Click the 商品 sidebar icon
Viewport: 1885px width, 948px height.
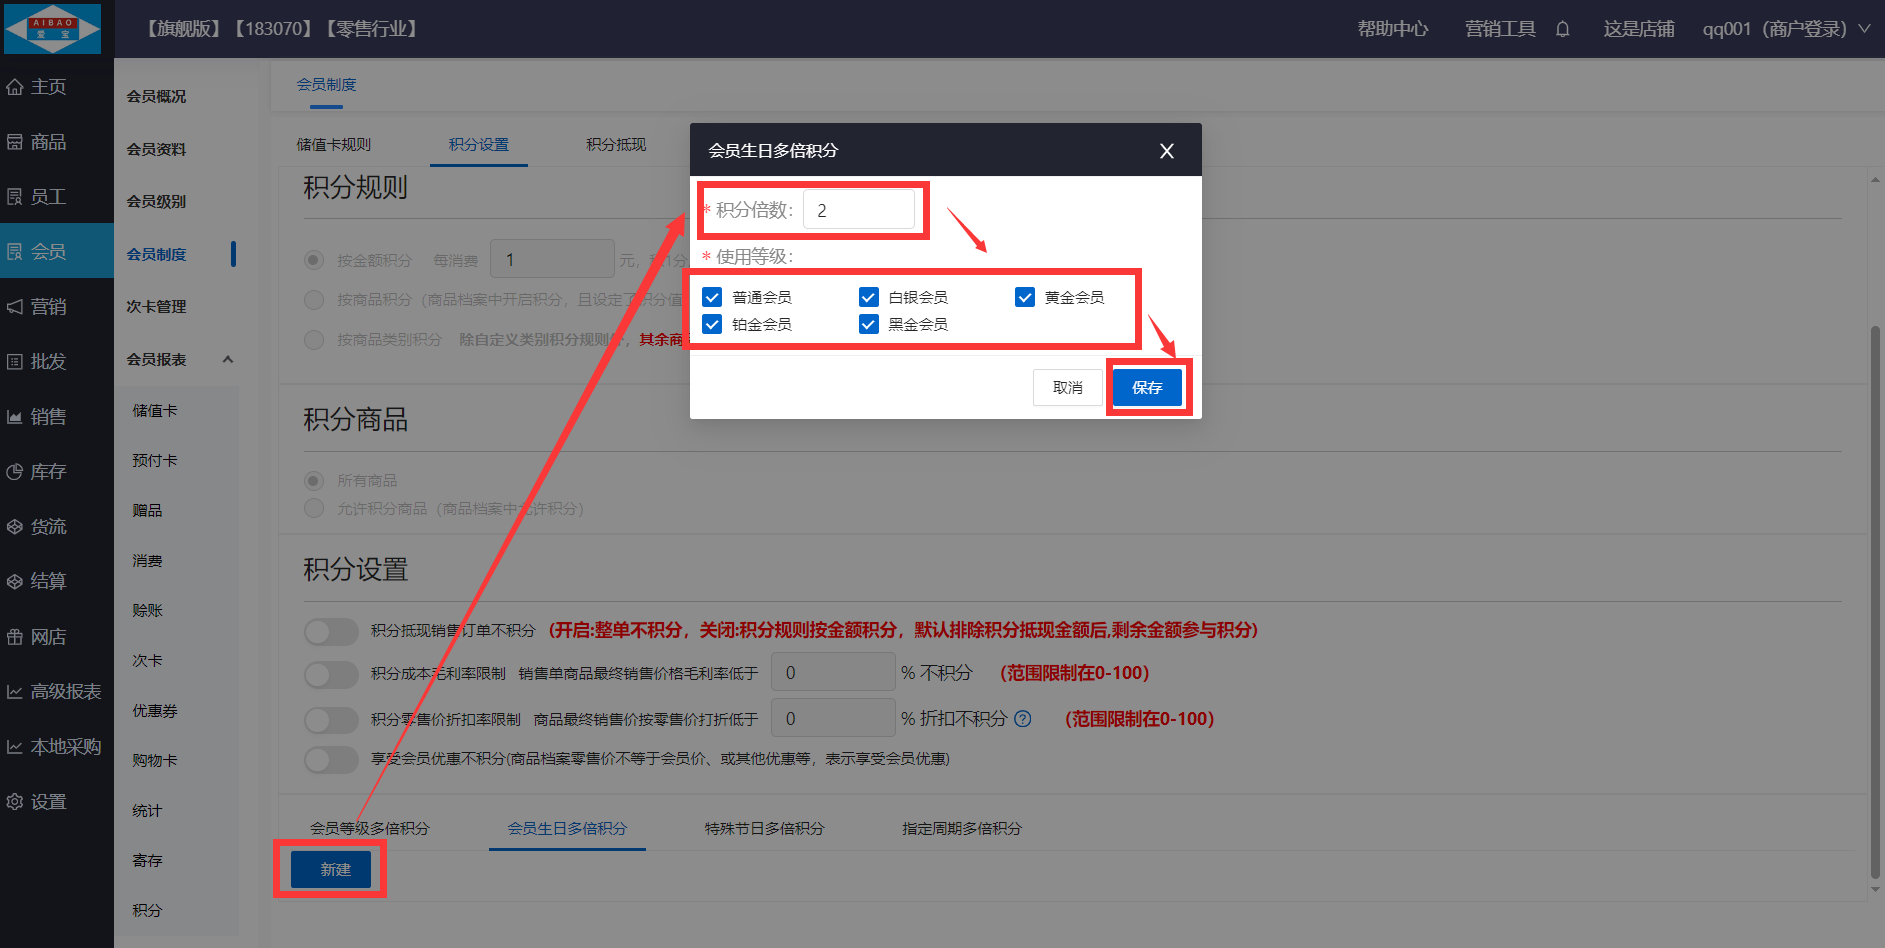click(15, 142)
